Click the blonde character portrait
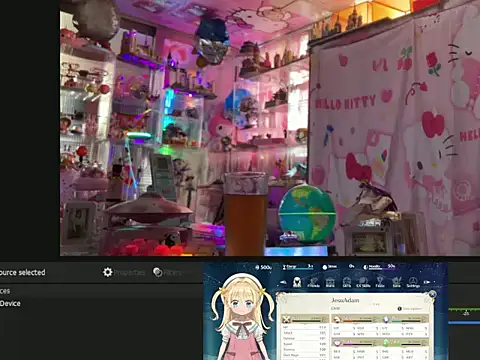 [x=242, y=317]
